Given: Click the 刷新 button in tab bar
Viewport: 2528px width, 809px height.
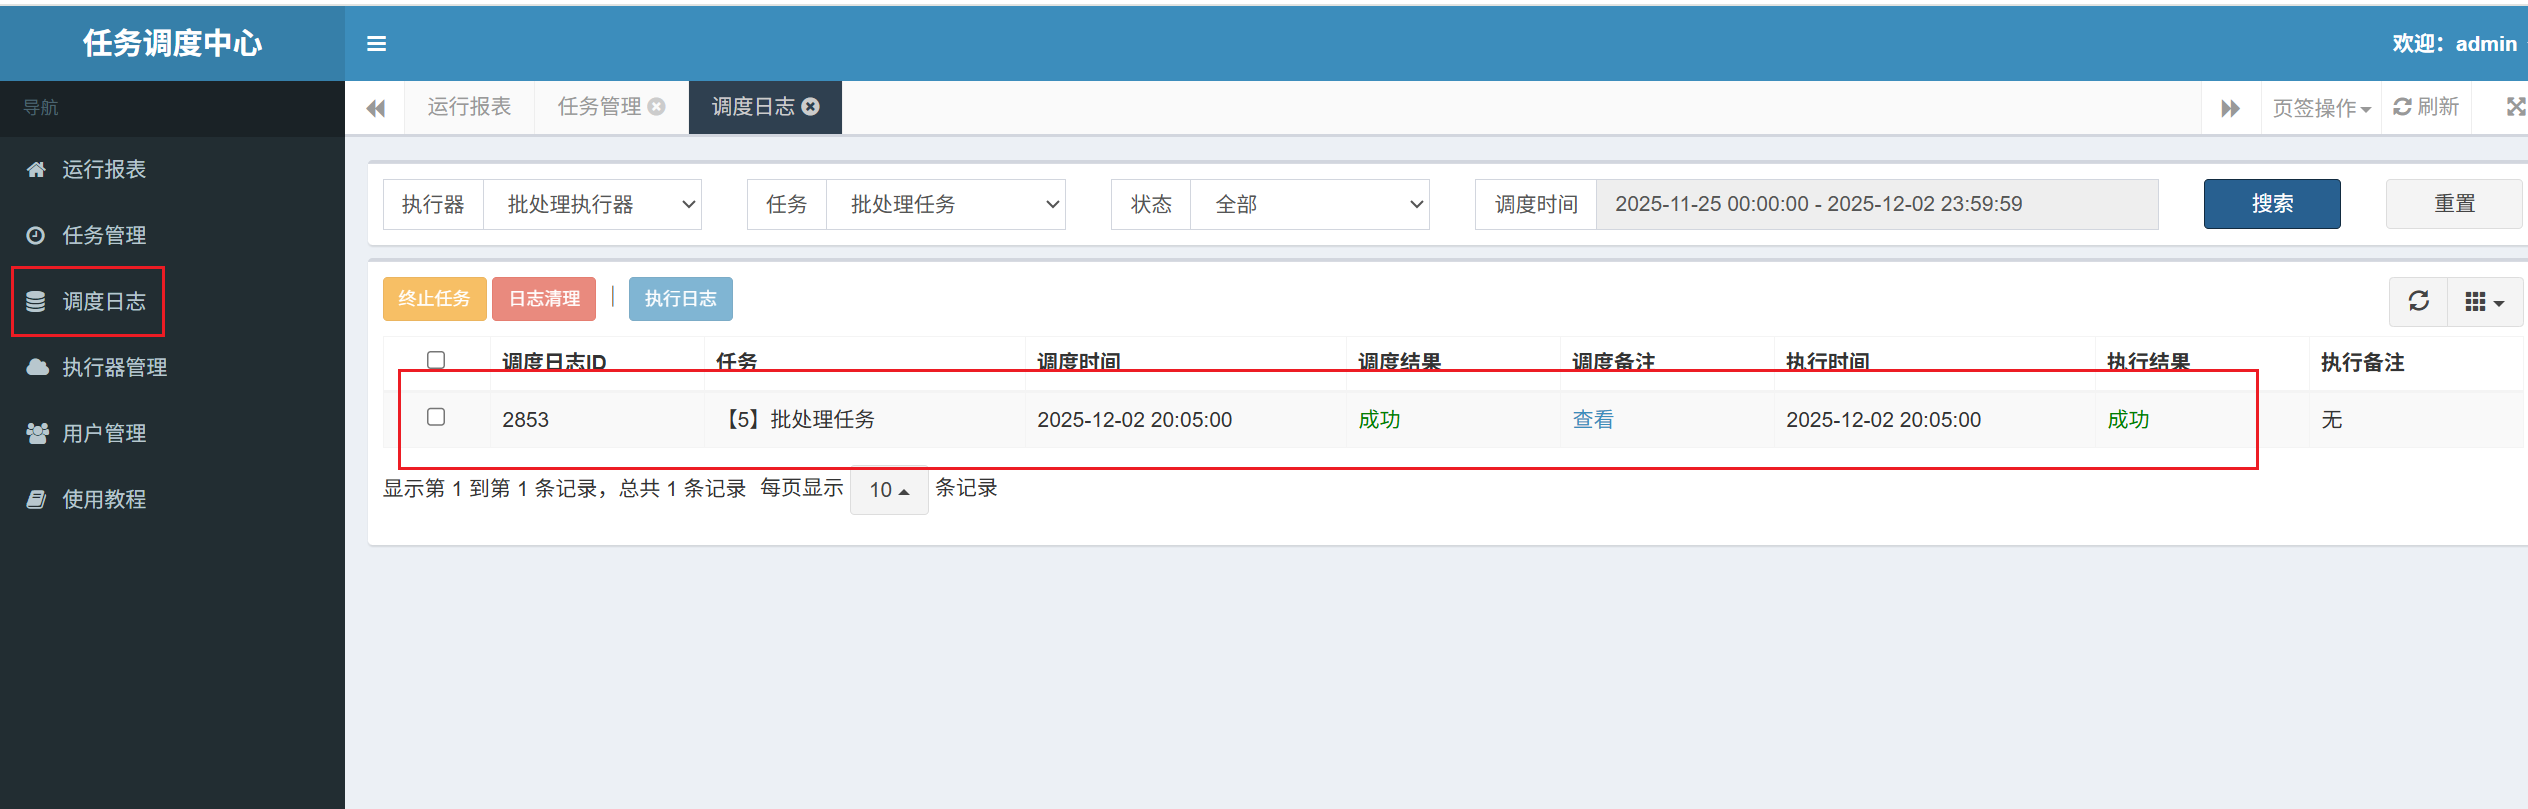Looking at the screenshot, I should [2426, 107].
